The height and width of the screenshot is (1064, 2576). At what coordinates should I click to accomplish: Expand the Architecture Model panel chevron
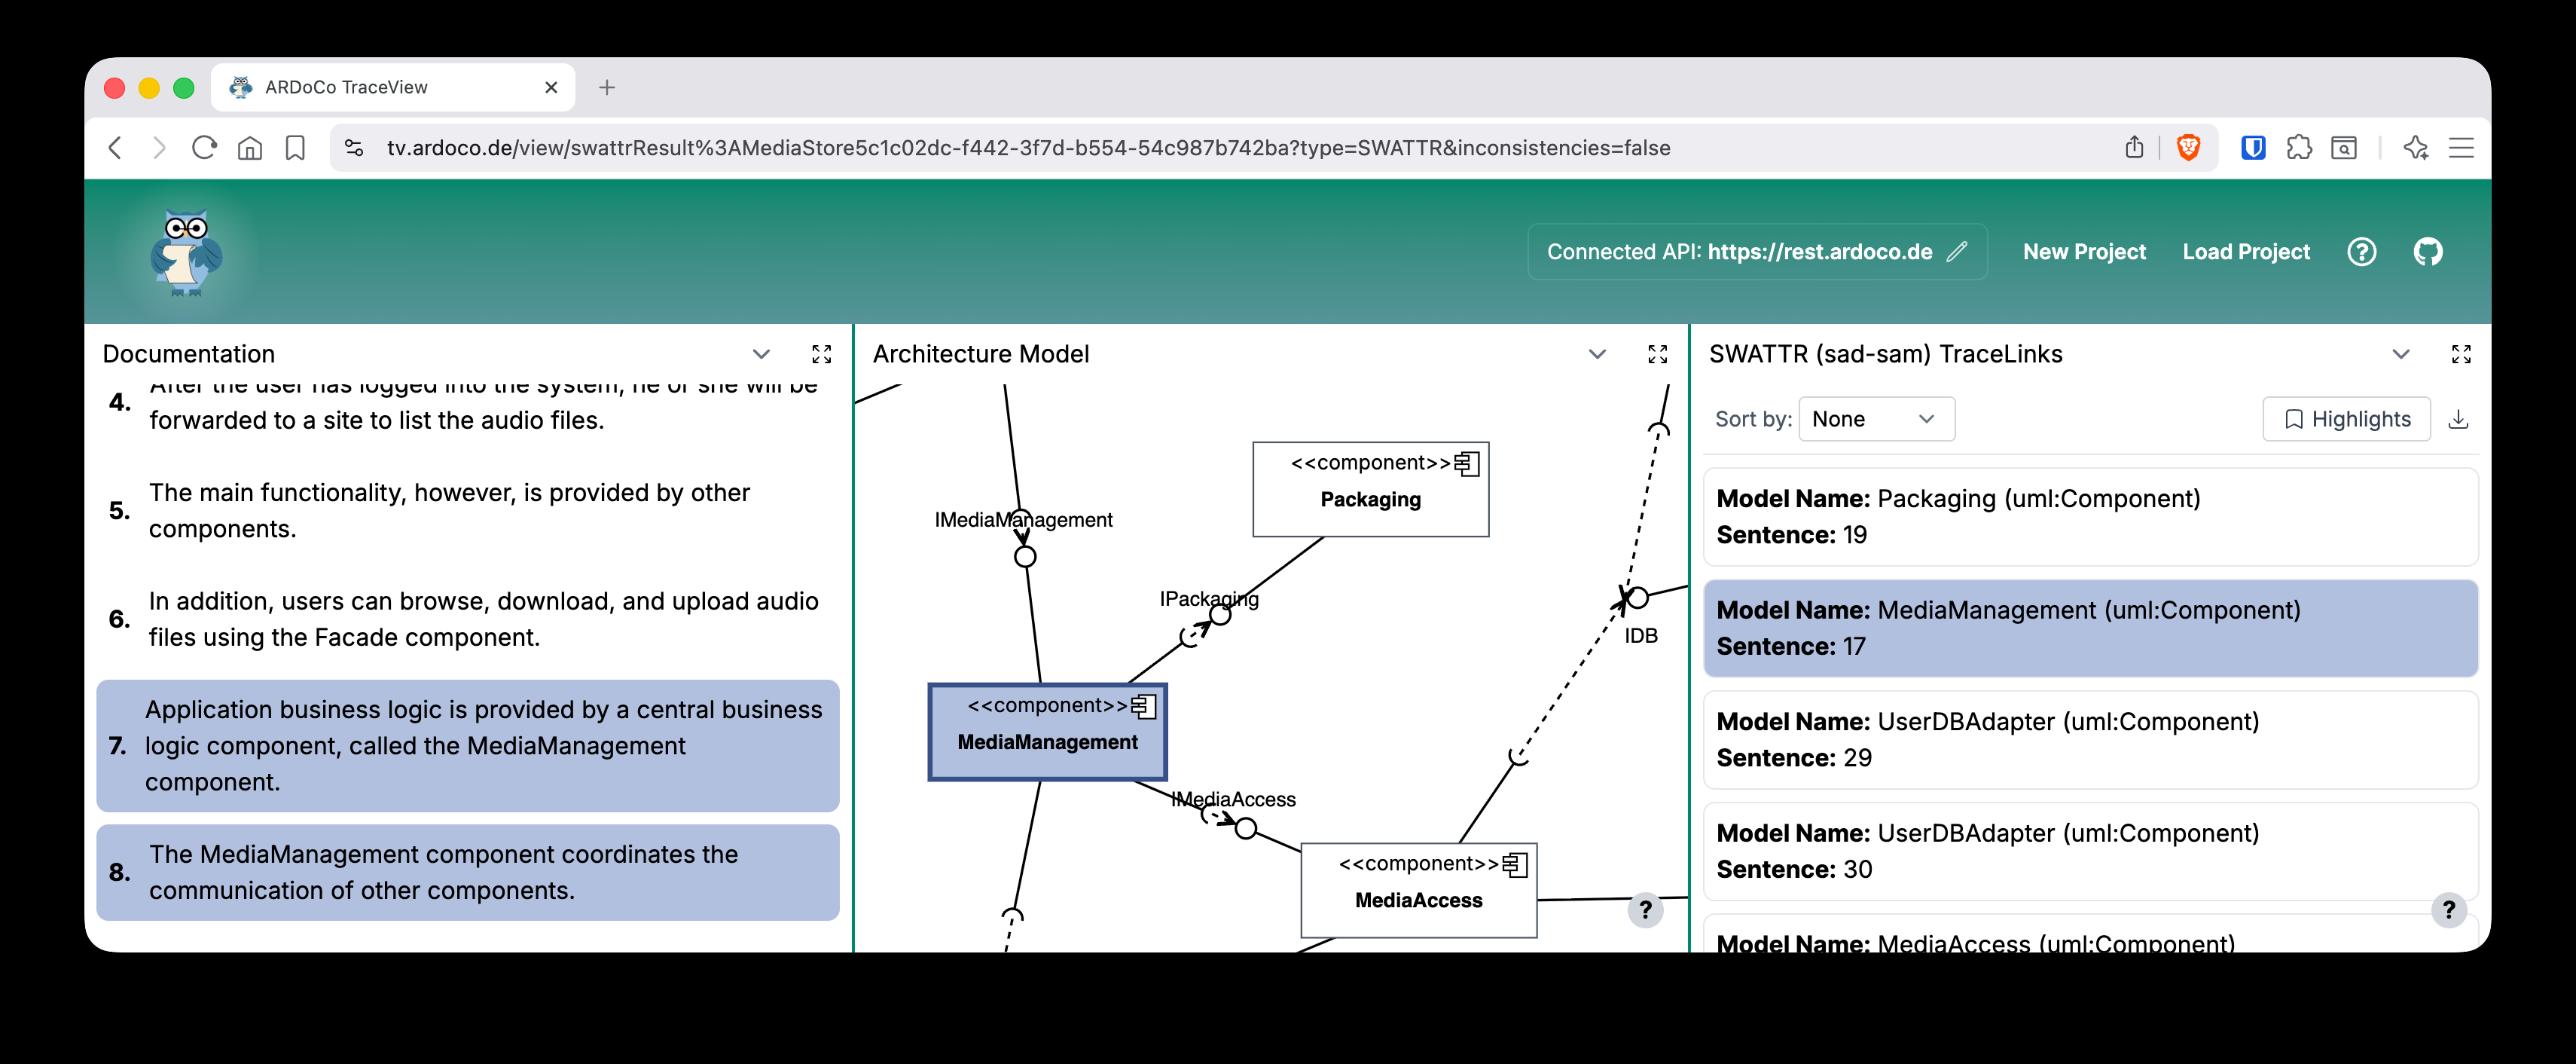click(1597, 354)
